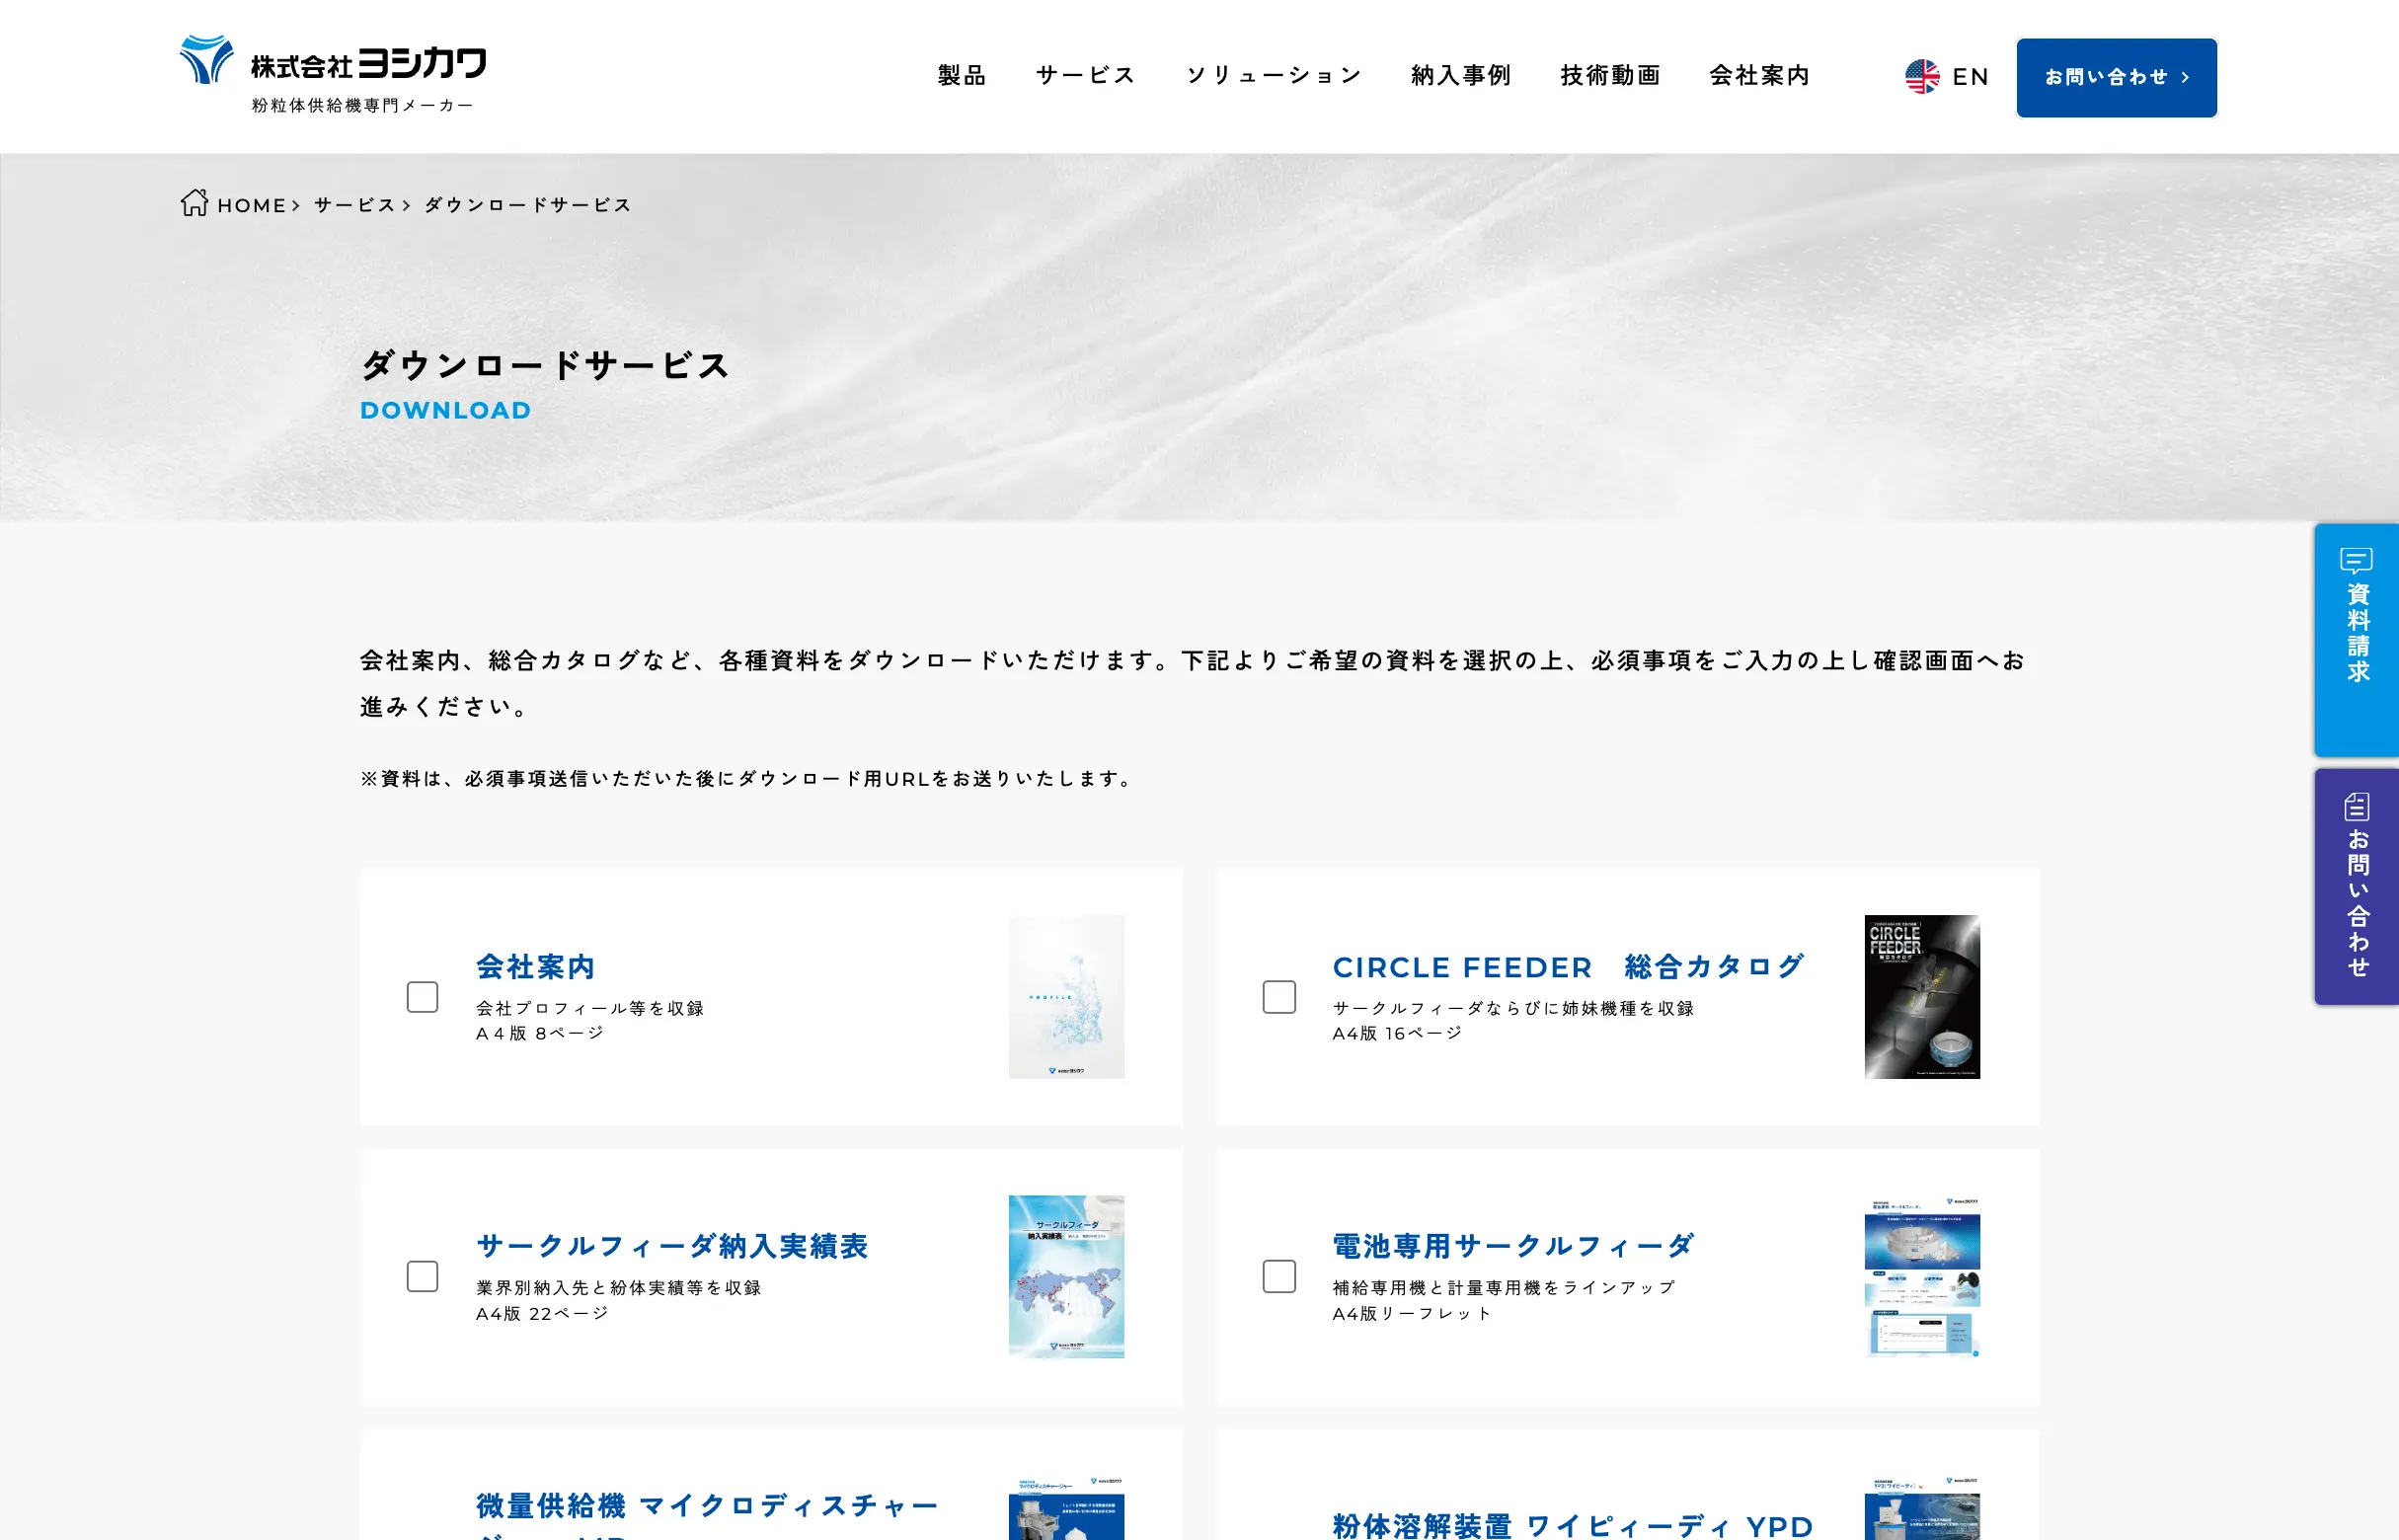Click '業界別納入先と粉体実績等を収録' description
The image size is (2399, 1540).
(x=619, y=1288)
